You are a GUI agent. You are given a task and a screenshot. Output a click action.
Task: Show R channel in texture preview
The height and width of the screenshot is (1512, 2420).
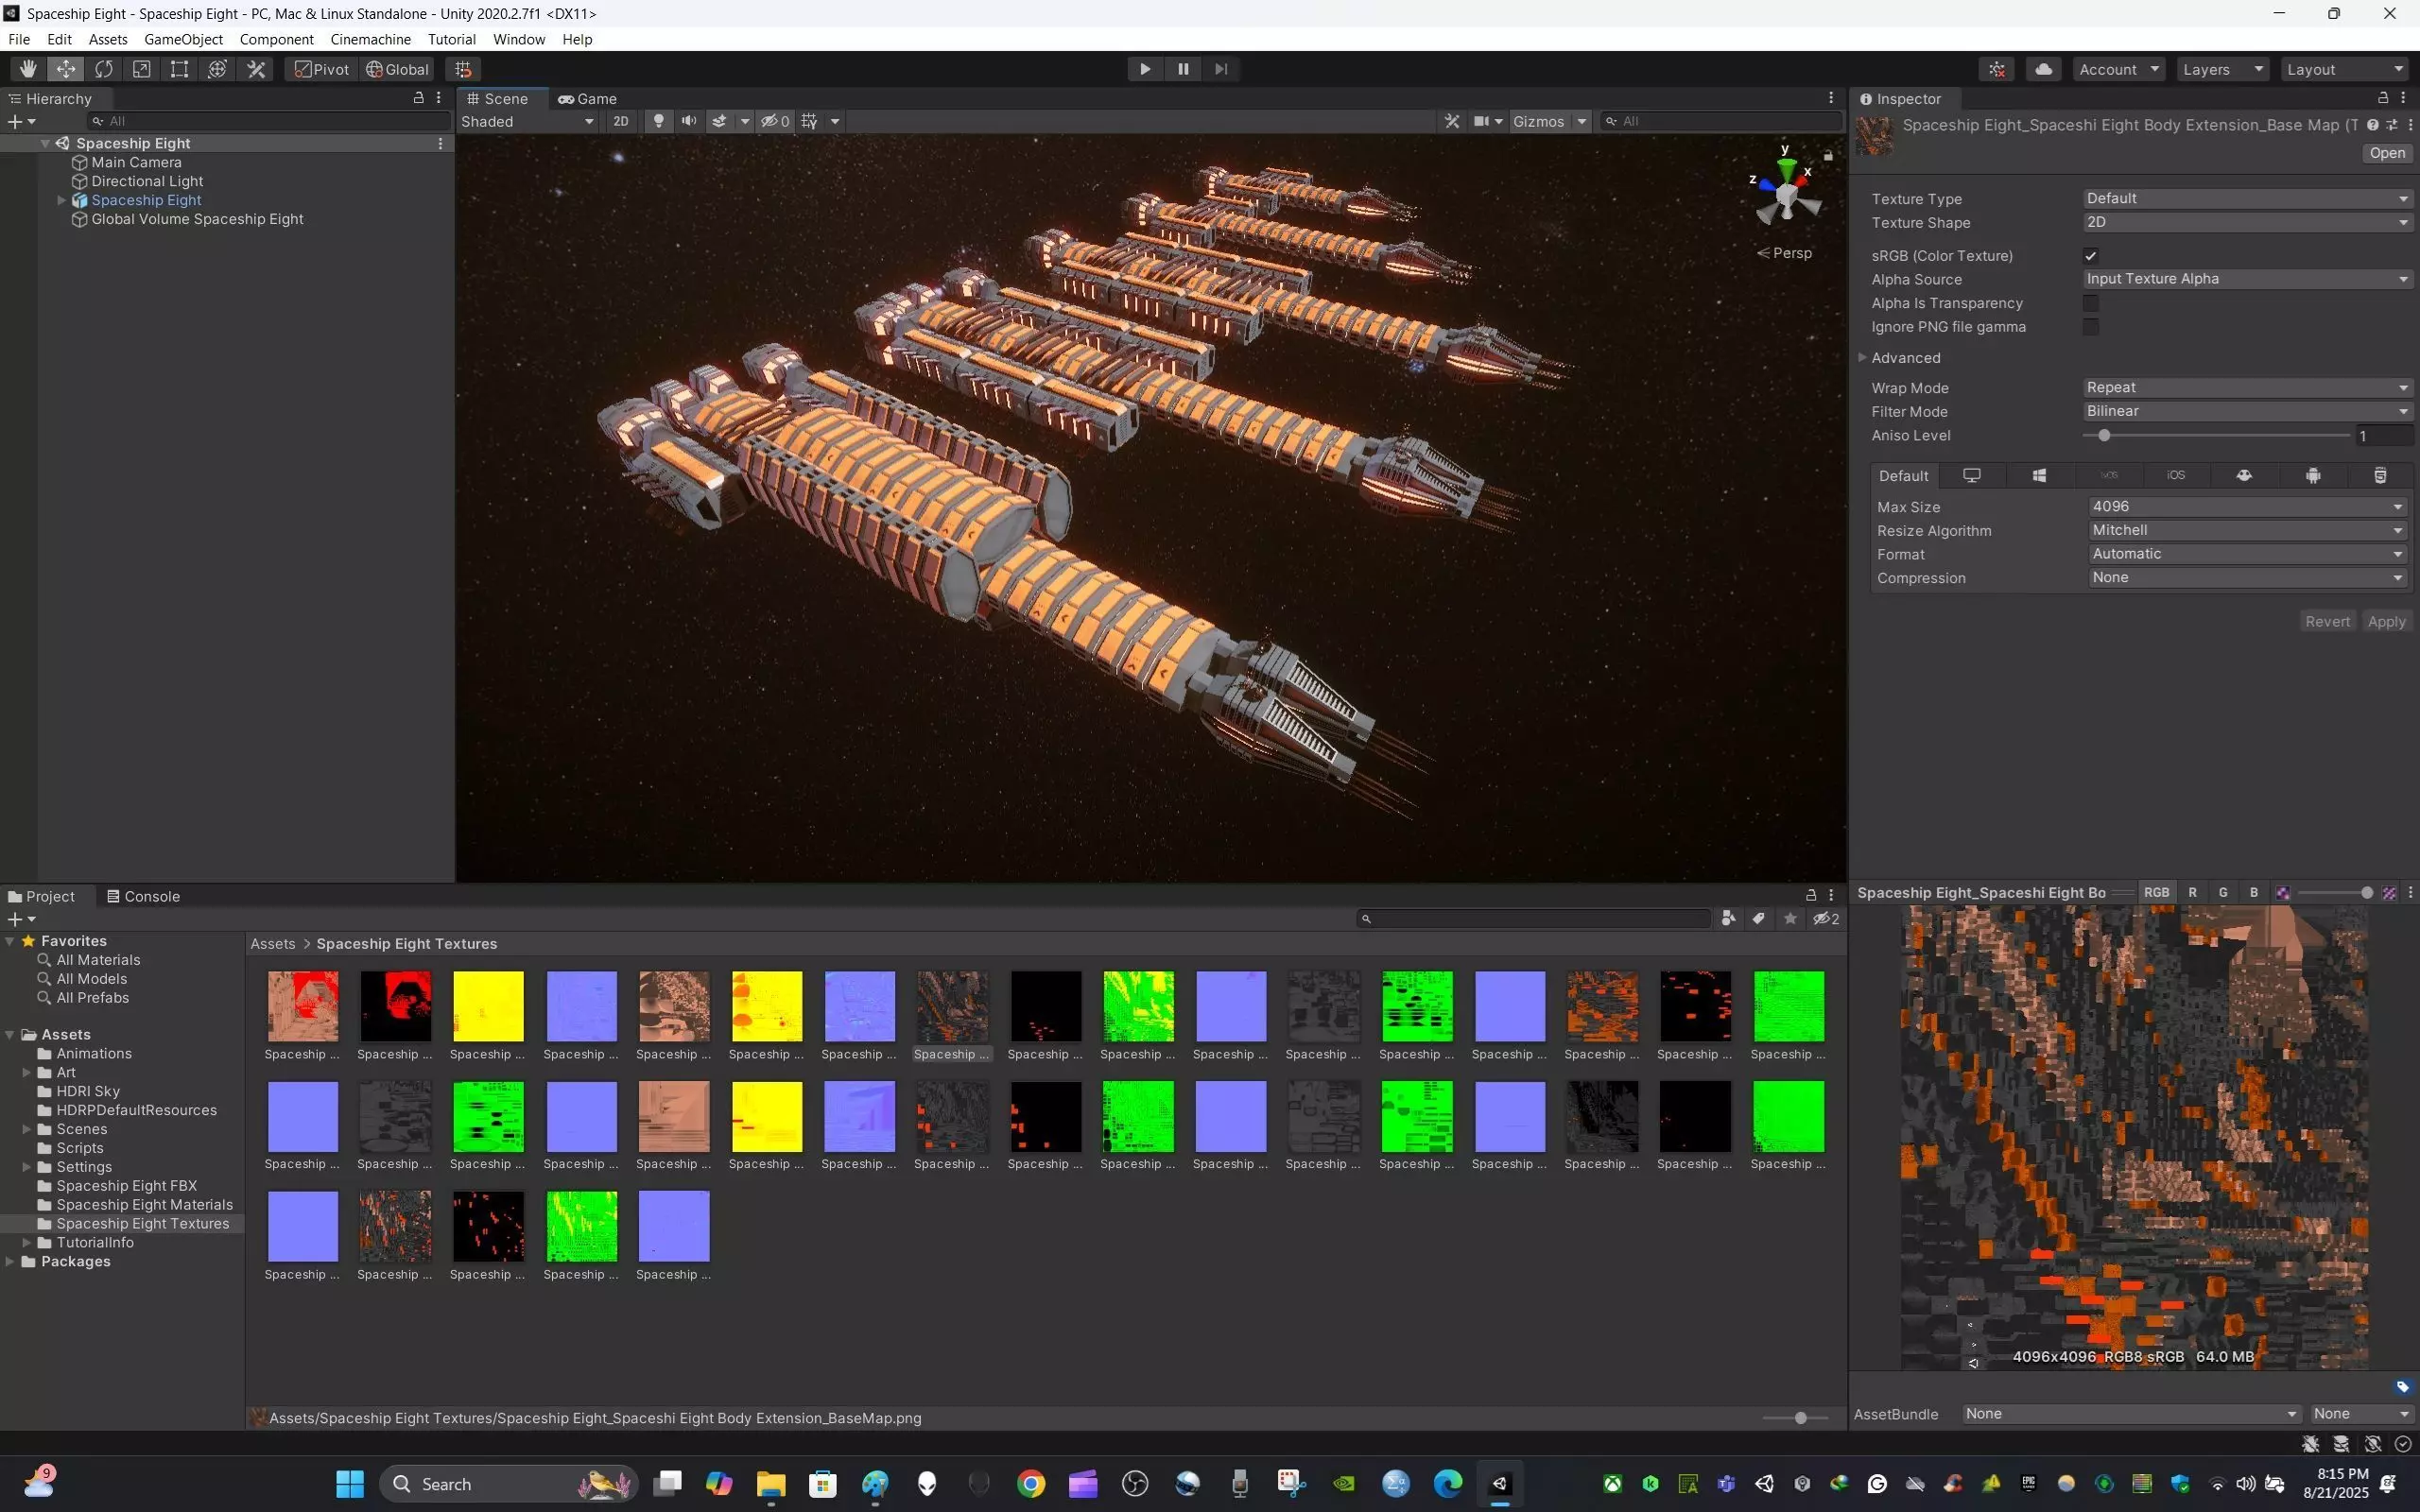tap(2192, 892)
